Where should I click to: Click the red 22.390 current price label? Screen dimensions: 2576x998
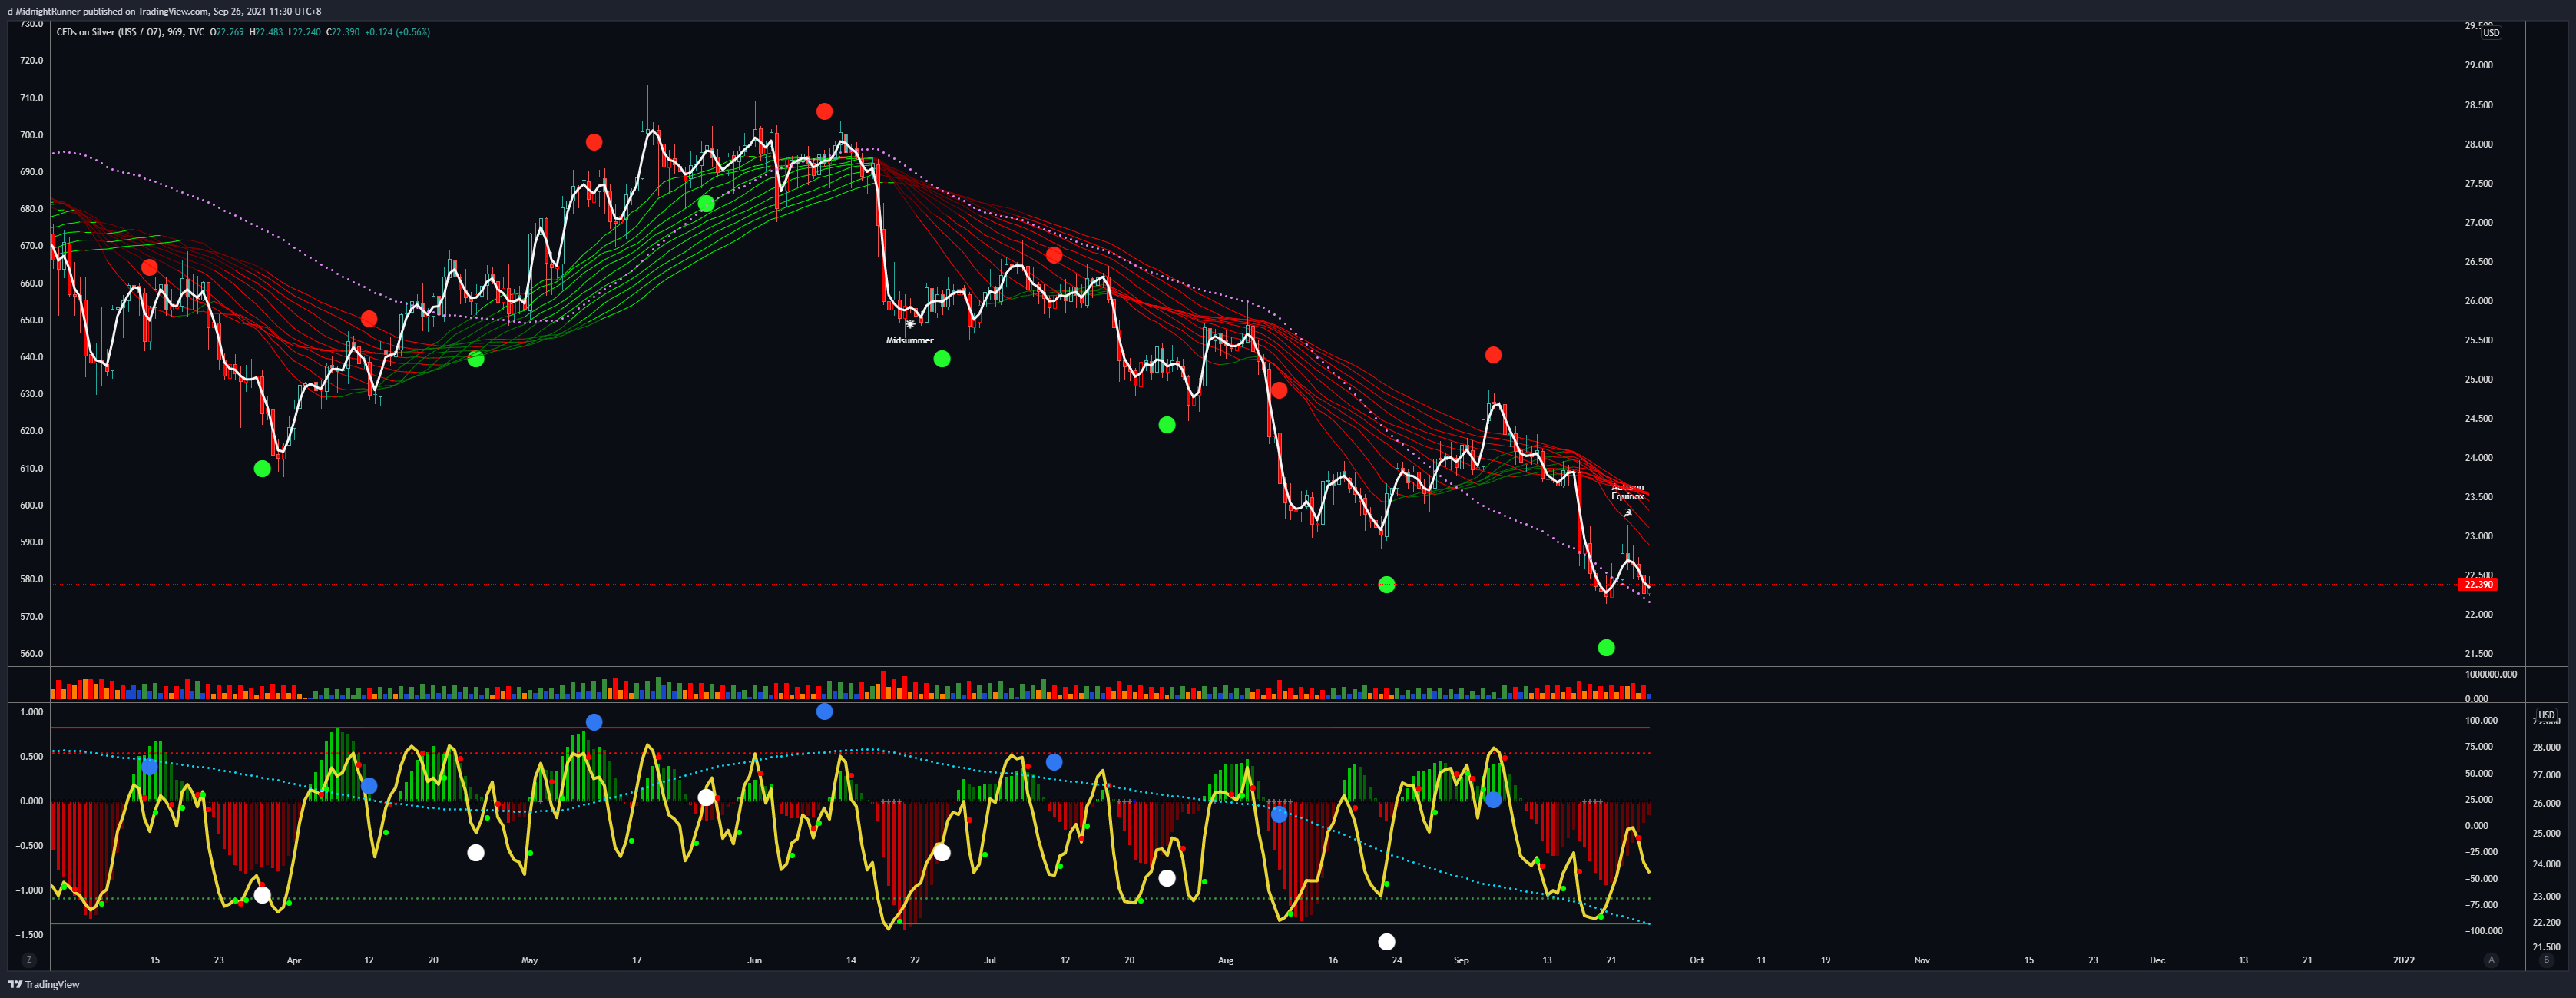point(2478,585)
